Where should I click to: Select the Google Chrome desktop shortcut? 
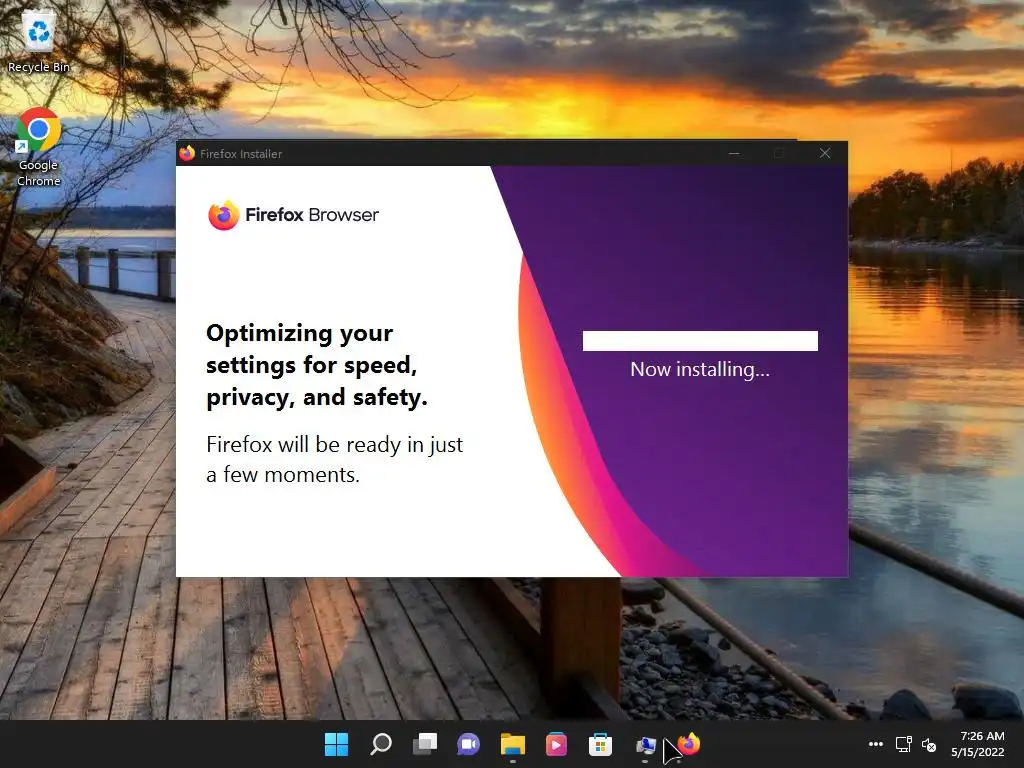(39, 148)
